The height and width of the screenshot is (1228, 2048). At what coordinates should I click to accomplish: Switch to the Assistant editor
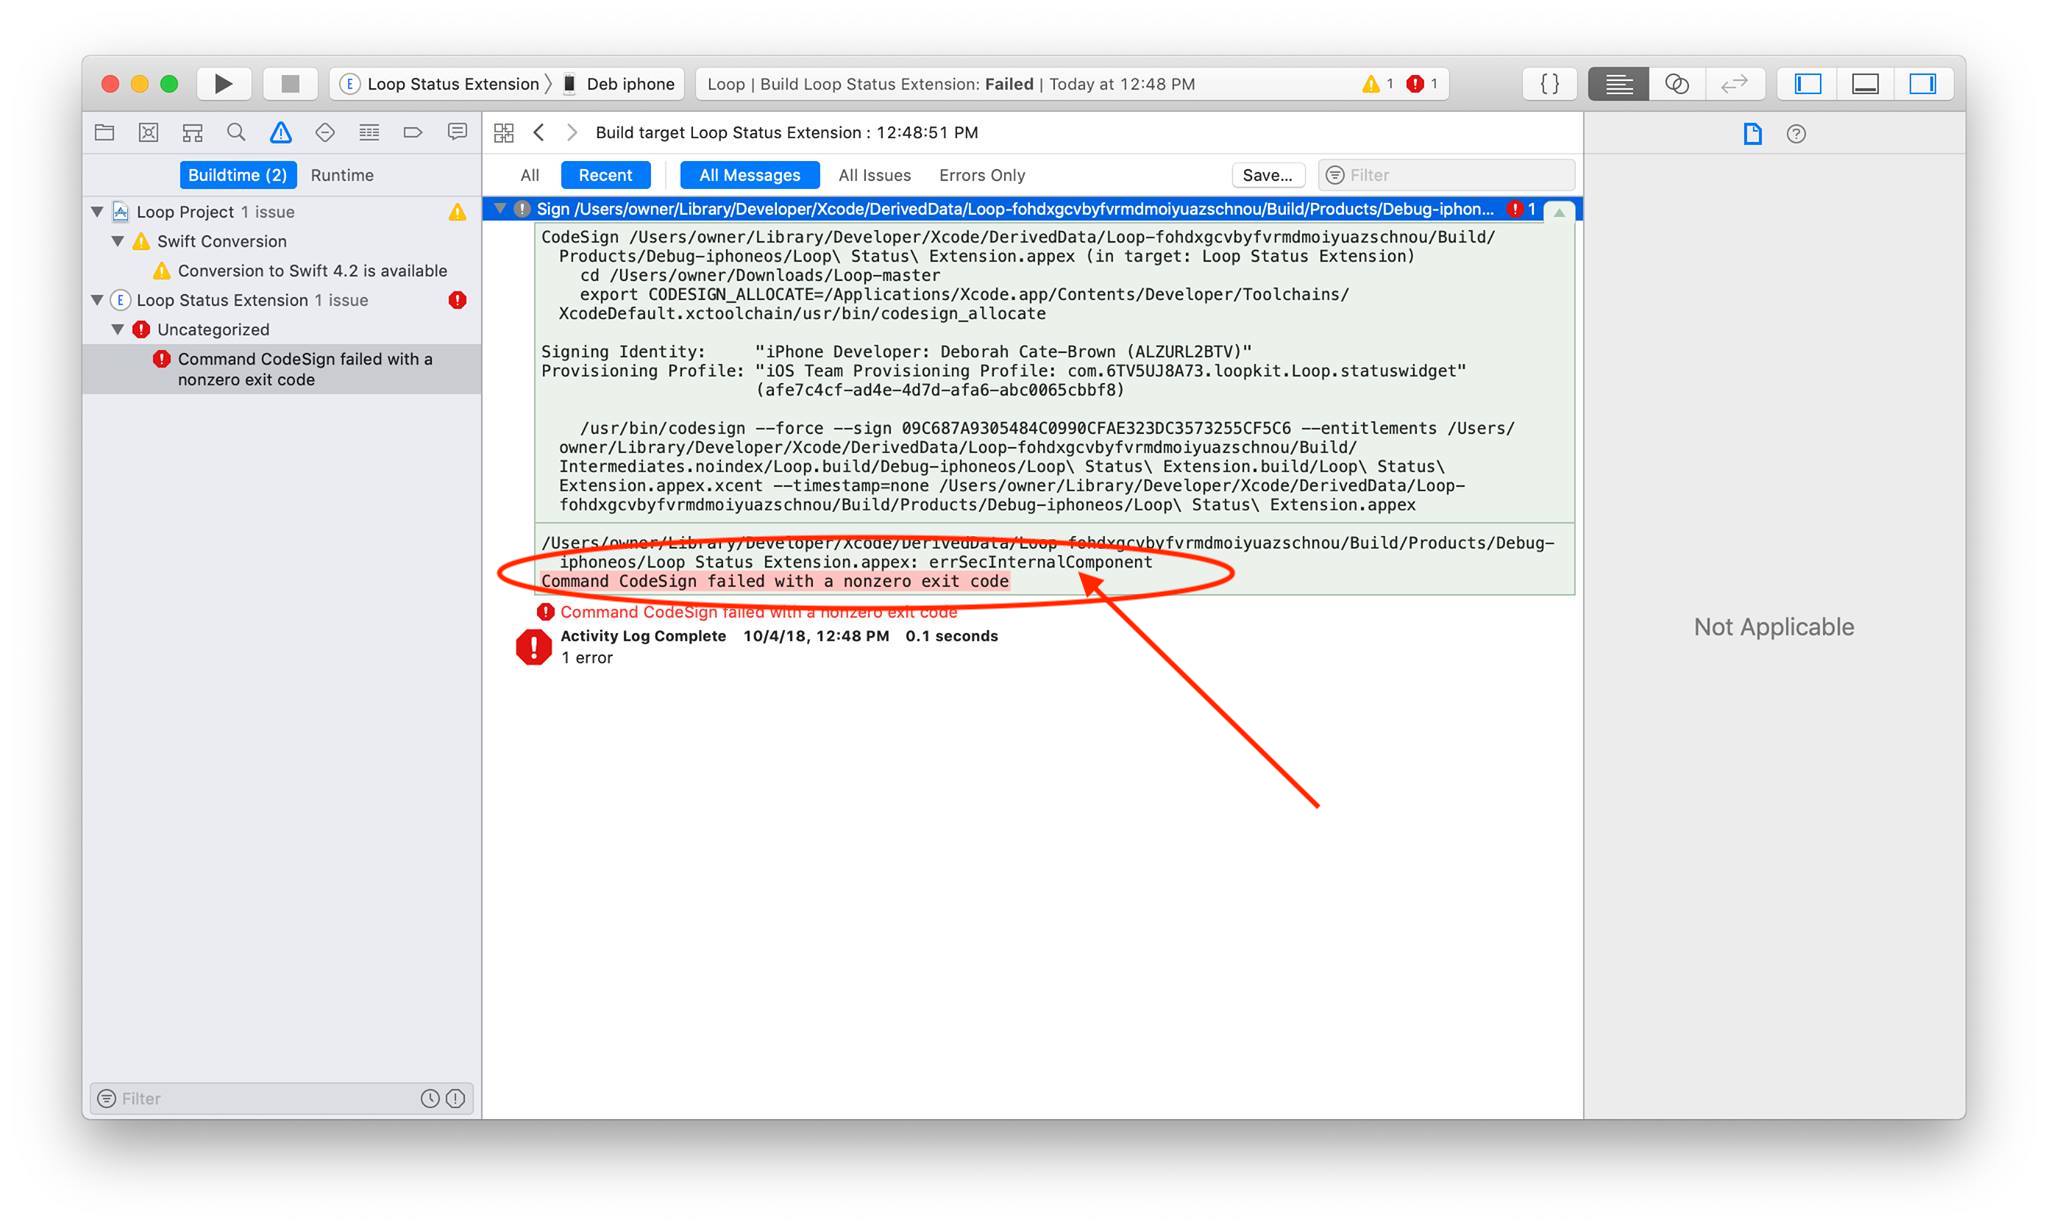point(1677,84)
